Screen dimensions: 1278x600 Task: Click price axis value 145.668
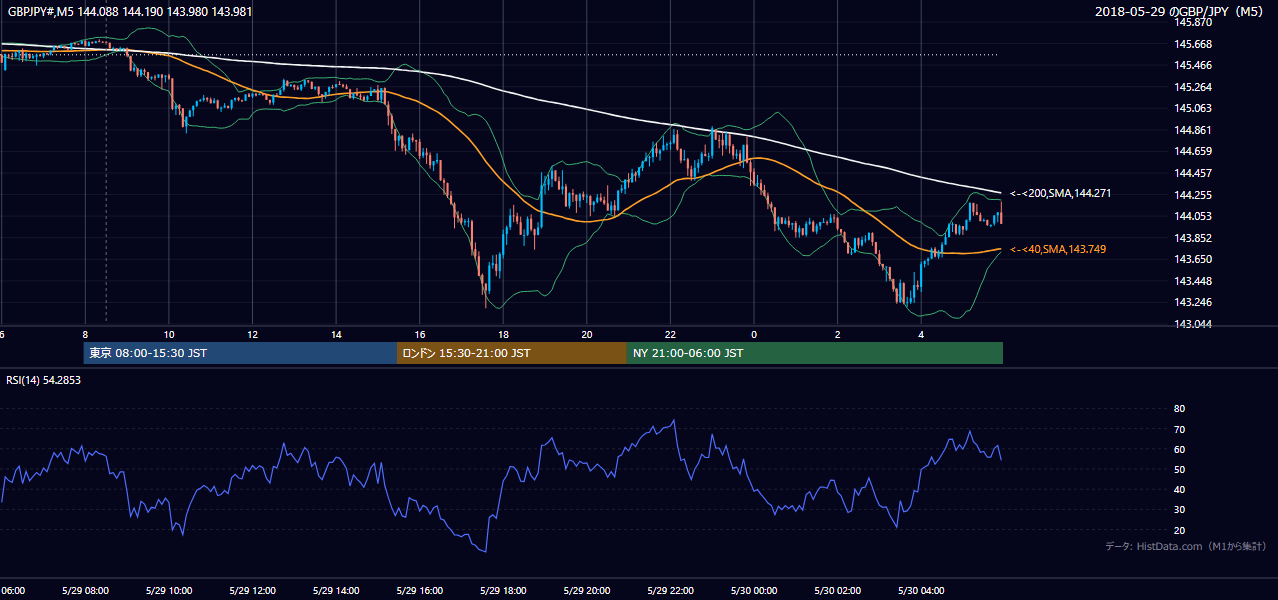coord(1193,44)
